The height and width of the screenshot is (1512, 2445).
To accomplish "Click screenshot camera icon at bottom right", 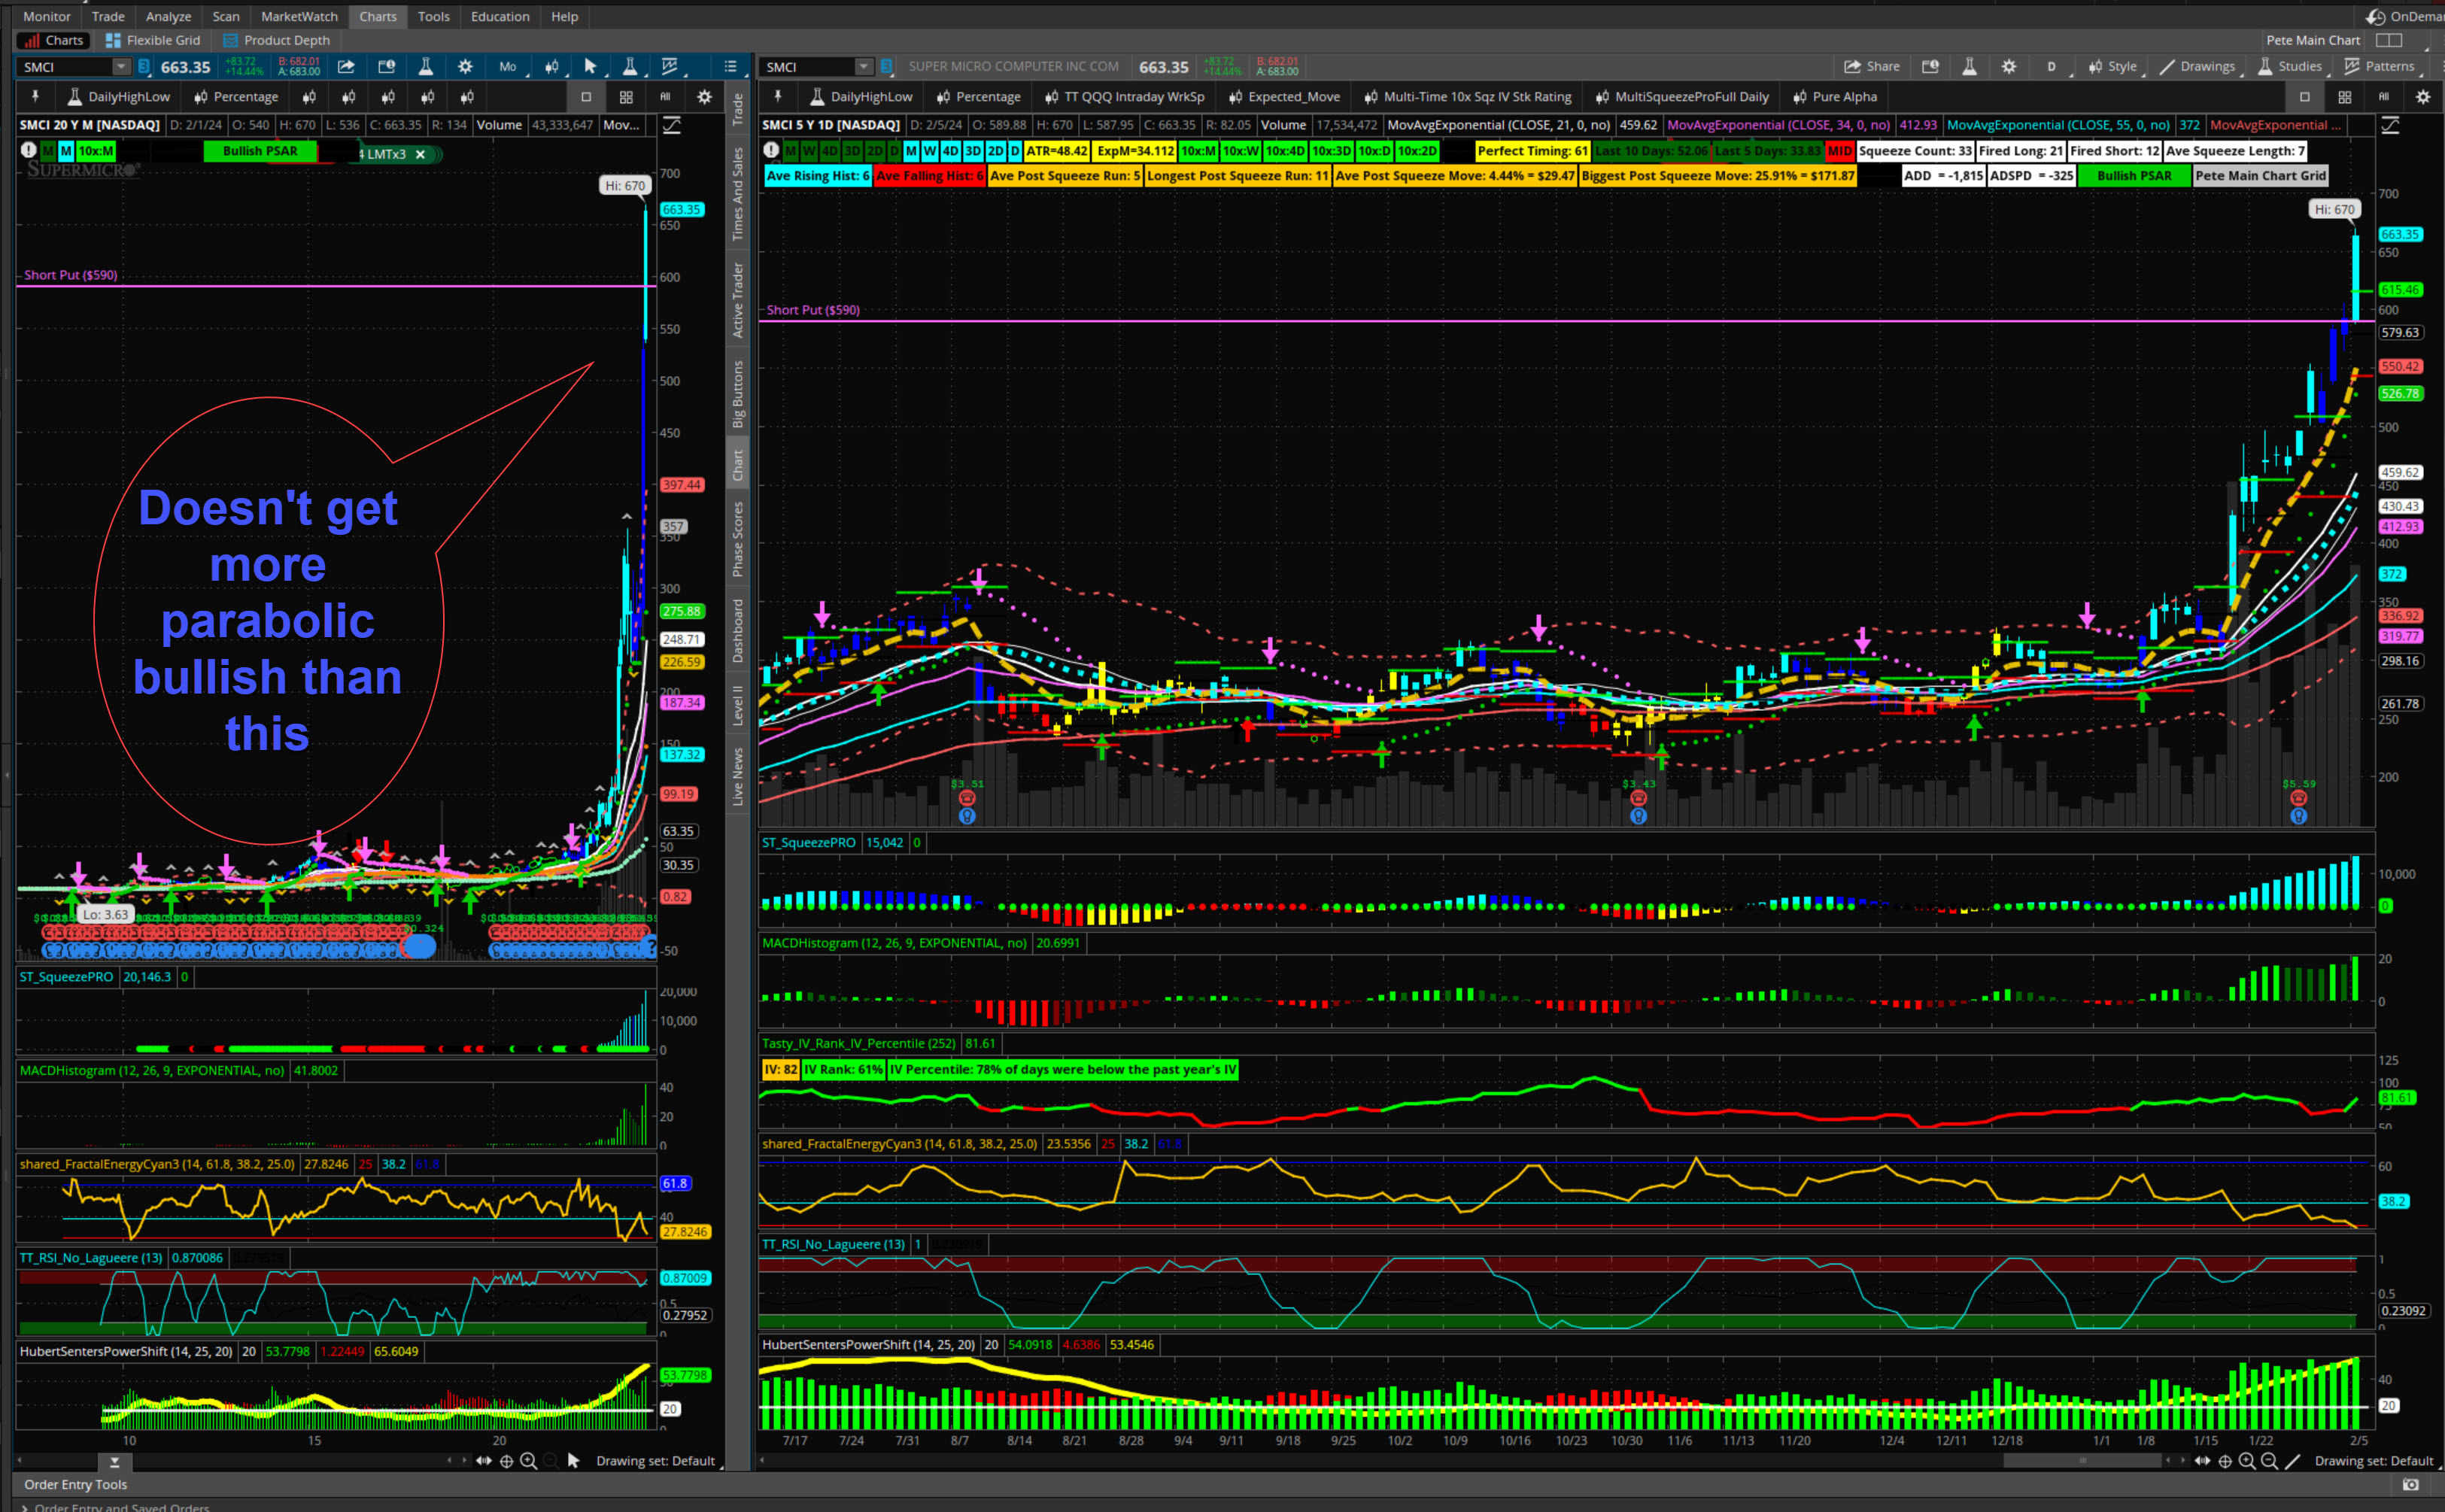I will pos(2410,1484).
